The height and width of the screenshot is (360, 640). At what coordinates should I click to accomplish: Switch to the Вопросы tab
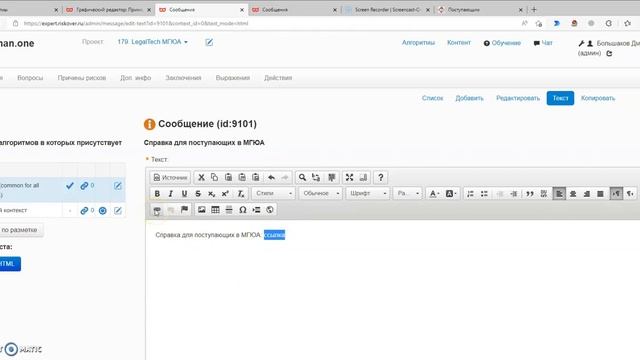click(30, 78)
